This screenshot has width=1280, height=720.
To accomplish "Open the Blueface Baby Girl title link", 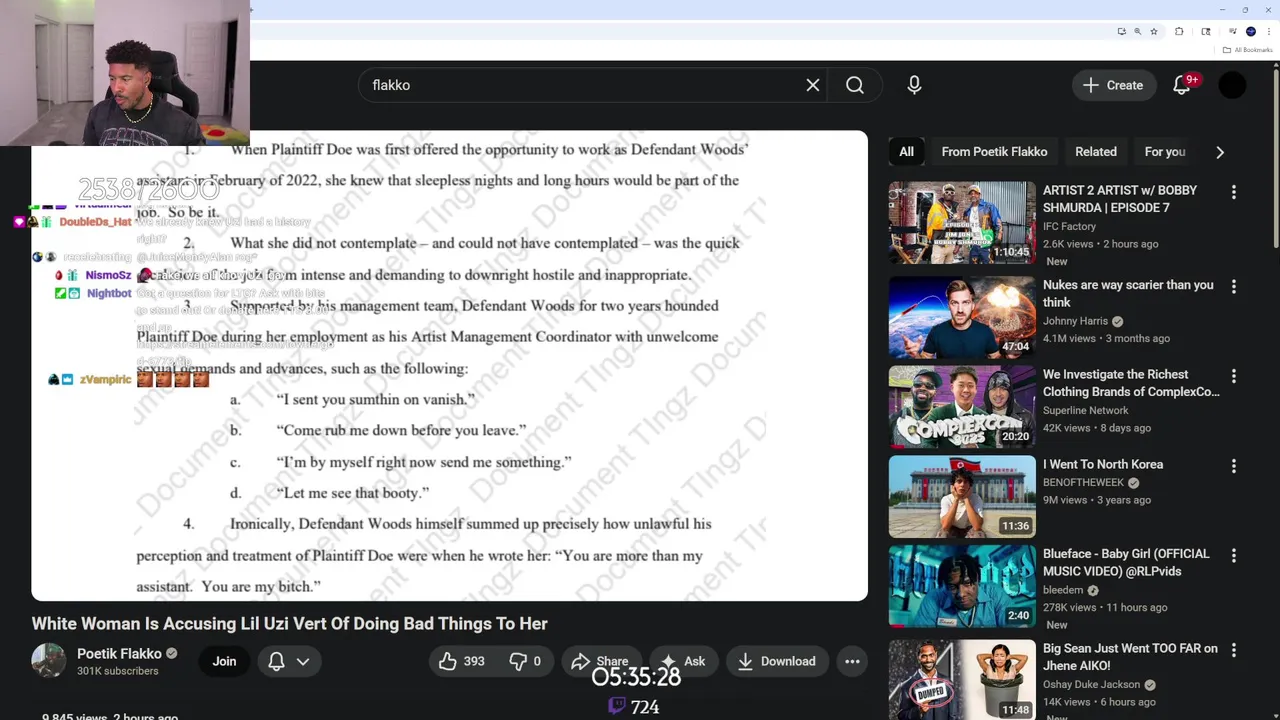I will [x=1126, y=562].
